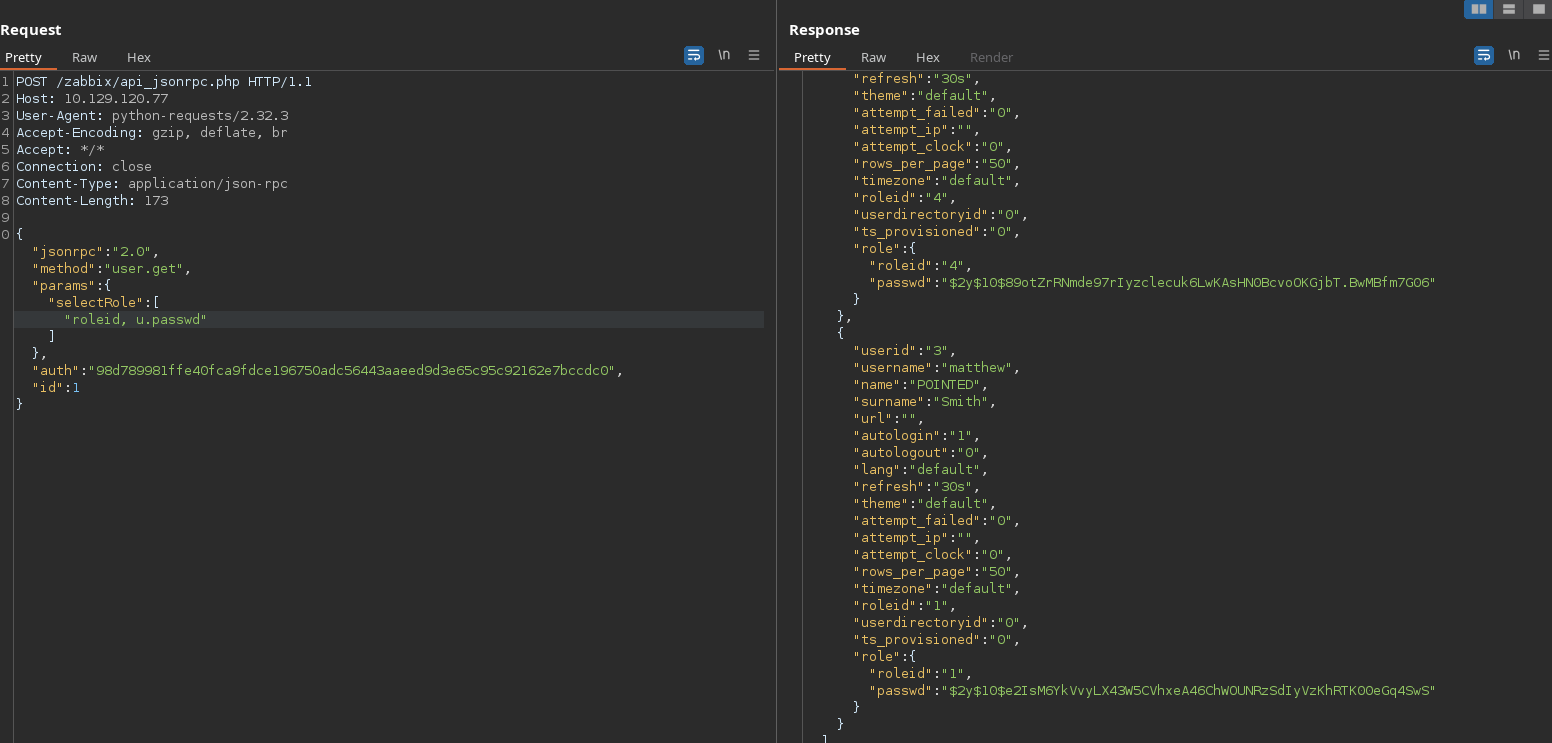This screenshot has width=1552, height=743.
Task: Switch to Response Pretty tab
Action: (x=812, y=57)
